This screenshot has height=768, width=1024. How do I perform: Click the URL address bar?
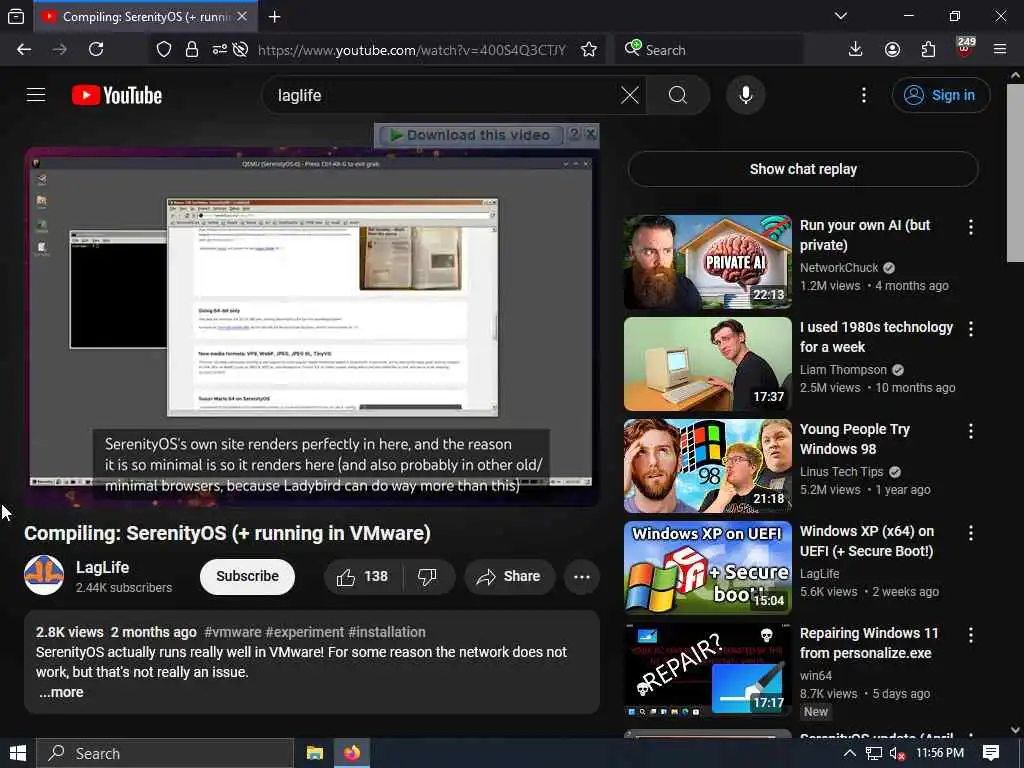click(411, 50)
